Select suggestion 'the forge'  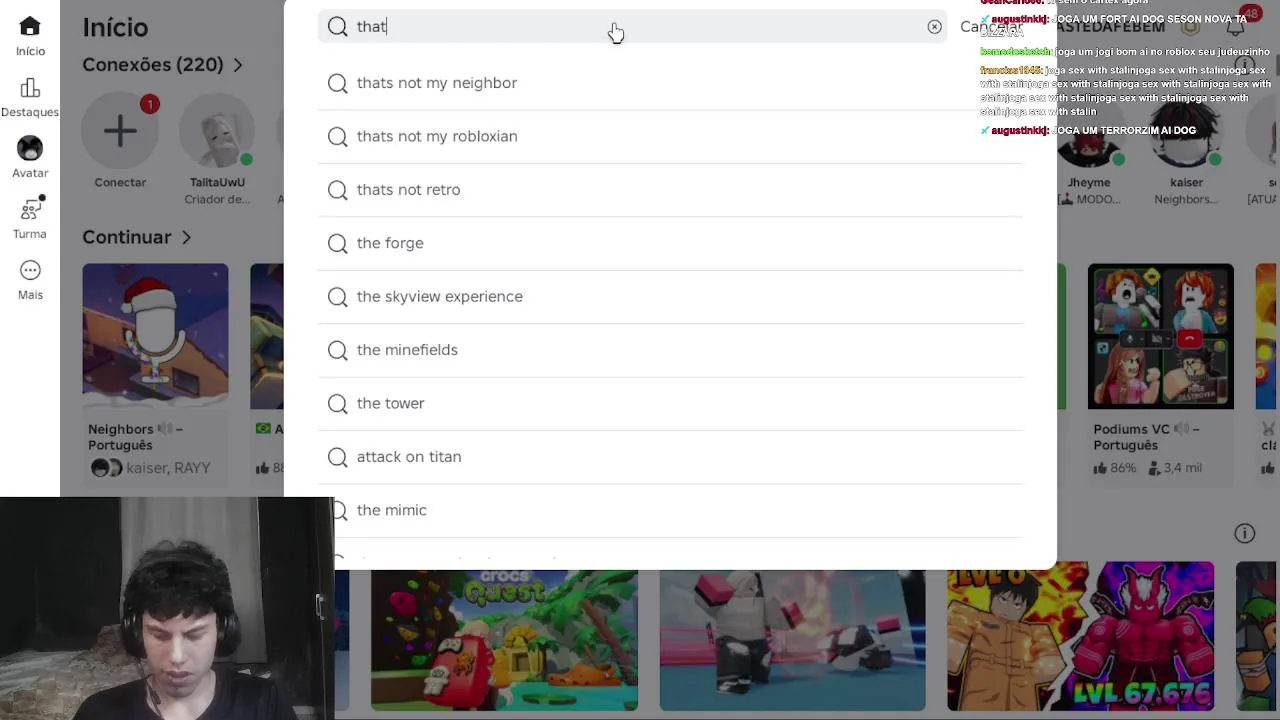(x=670, y=243)
